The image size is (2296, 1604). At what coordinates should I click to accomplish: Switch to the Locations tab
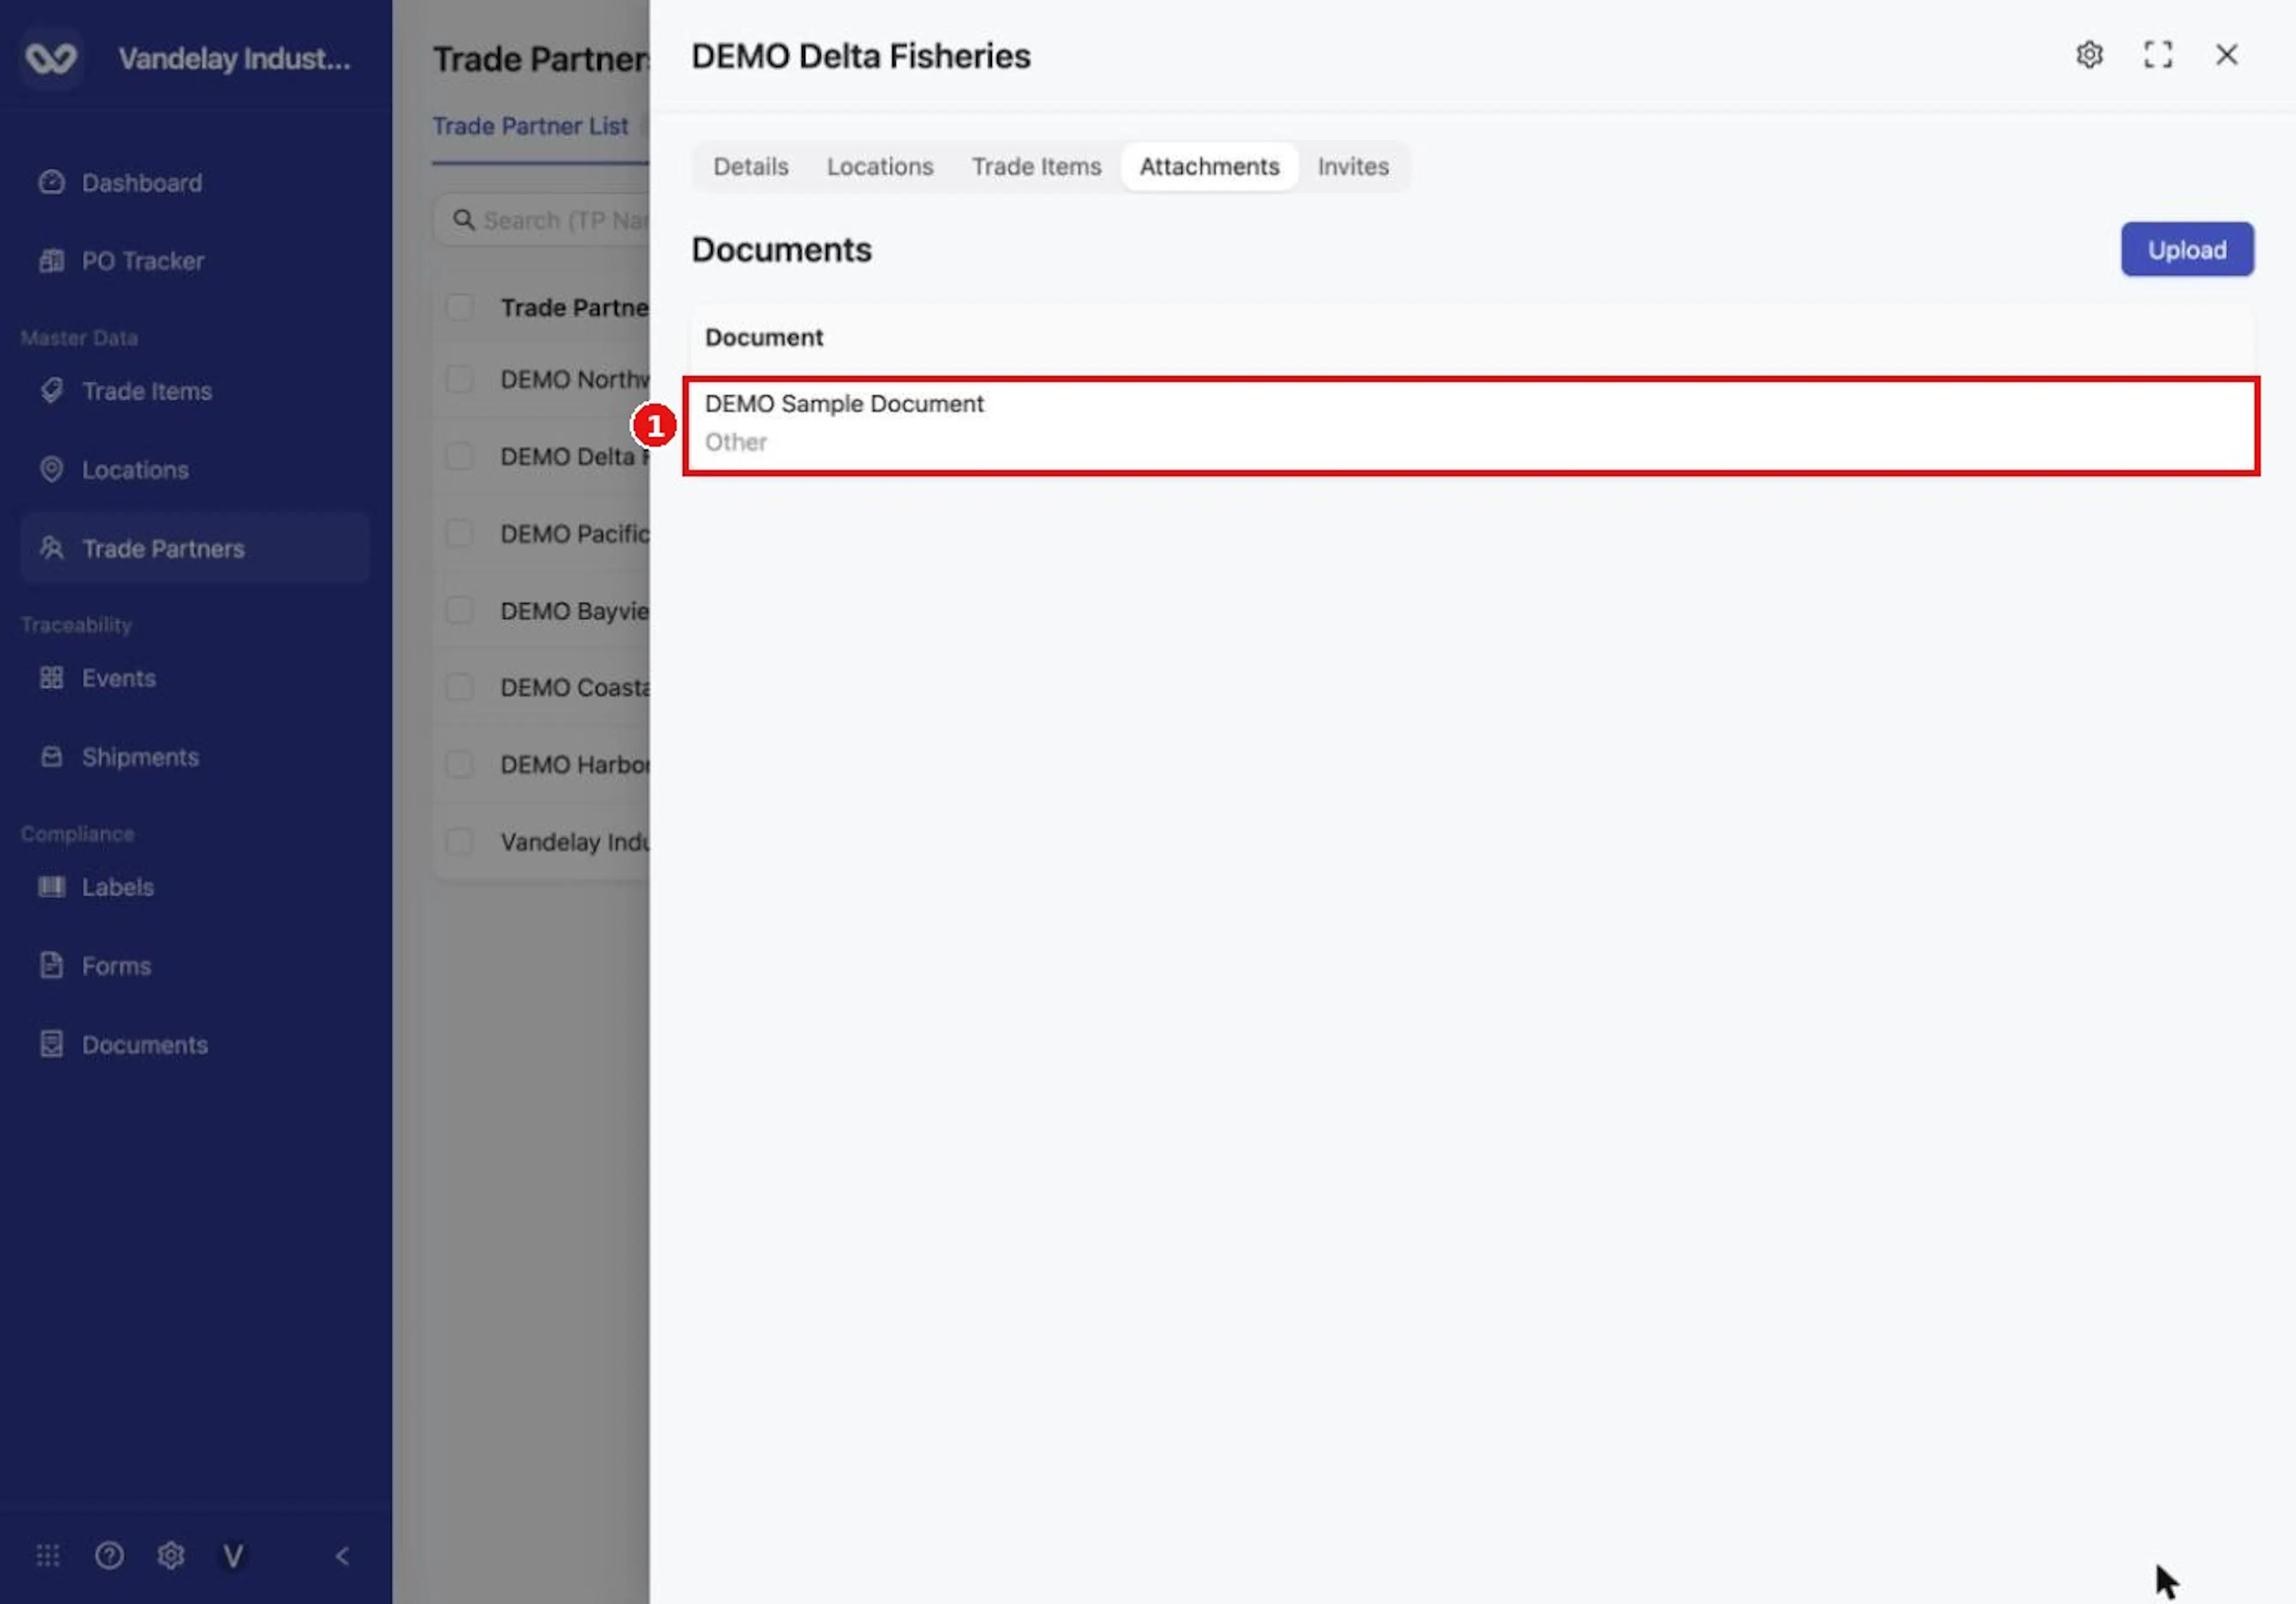tap(880, 166)
